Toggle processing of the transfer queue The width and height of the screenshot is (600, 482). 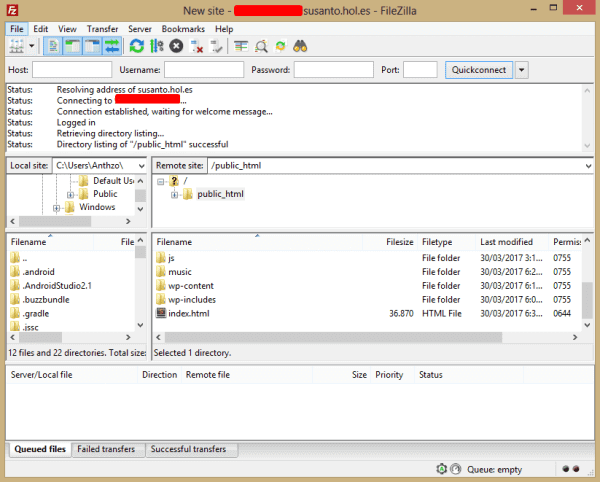pyautogui.click(x=157, y=46)
